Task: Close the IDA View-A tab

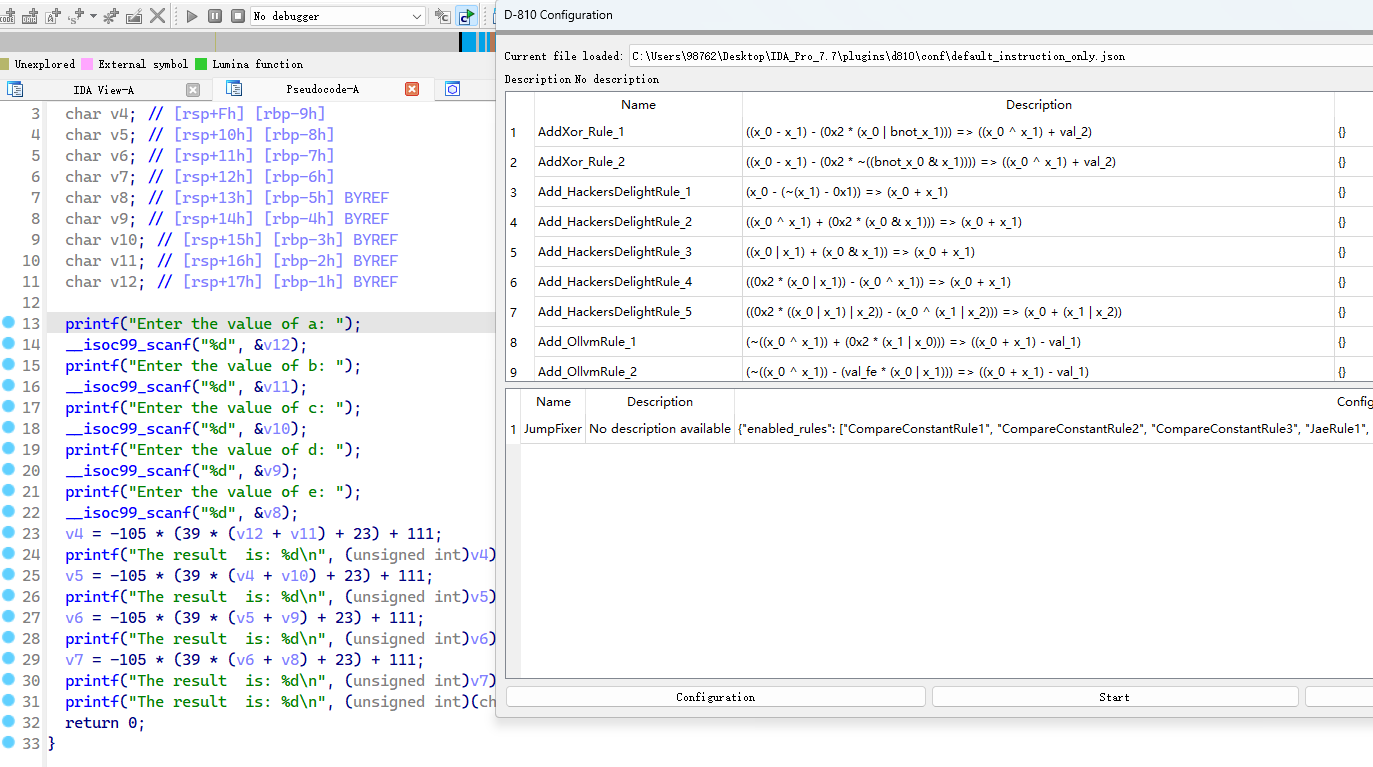Action: pos(193,89)
